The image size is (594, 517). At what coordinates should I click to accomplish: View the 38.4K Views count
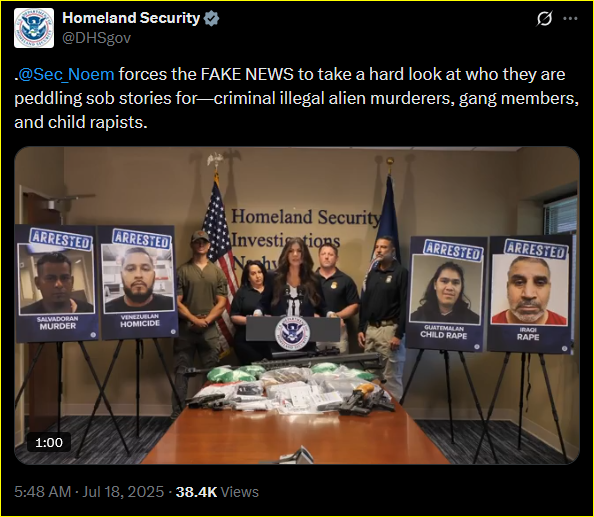[217, 492]
